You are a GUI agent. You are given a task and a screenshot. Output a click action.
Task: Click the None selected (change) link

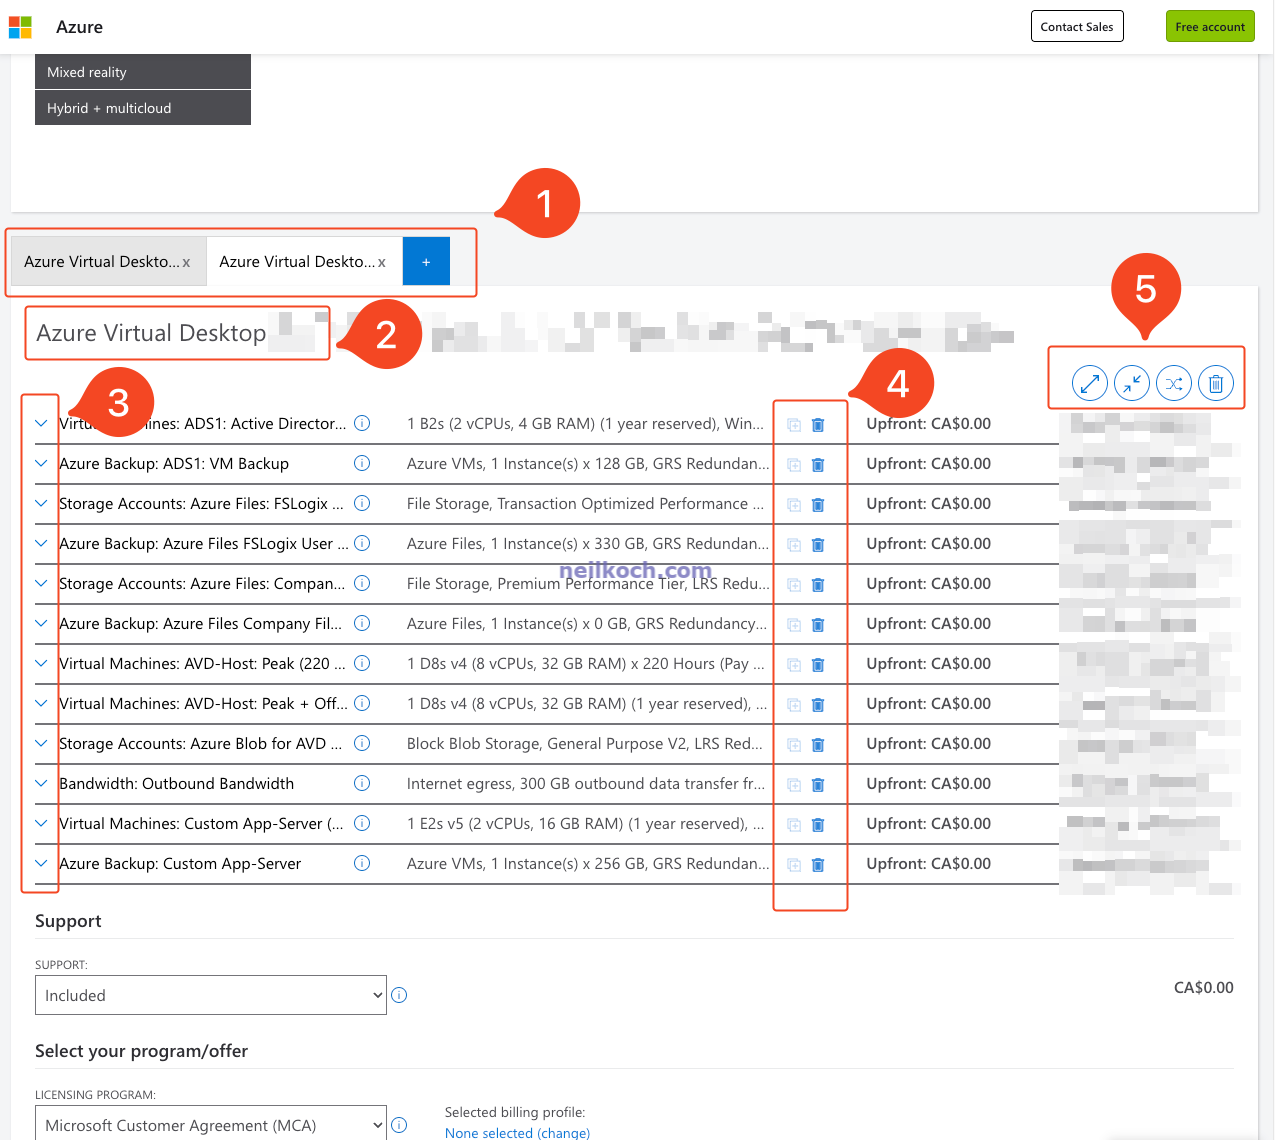click(517, 1133)
